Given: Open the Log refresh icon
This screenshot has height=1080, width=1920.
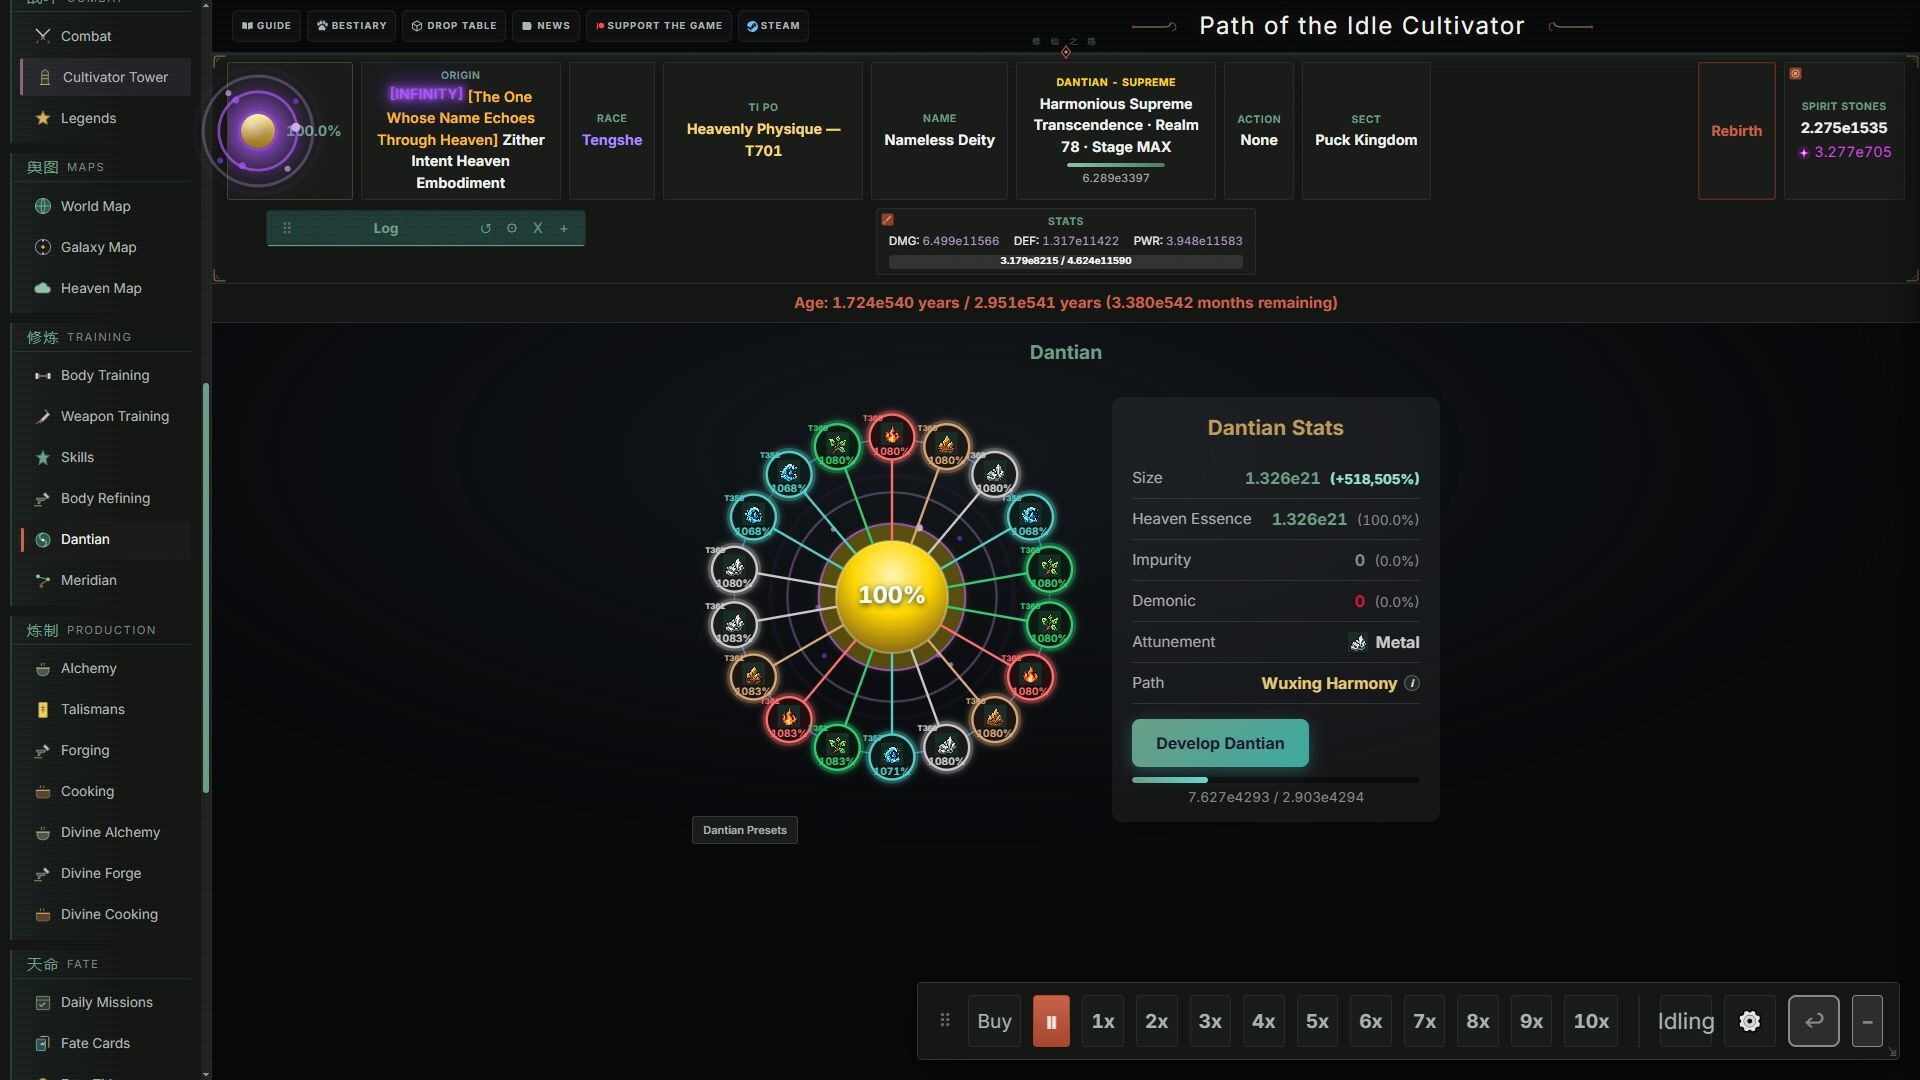Looking at the screenshot, I should tap(485, 228).
